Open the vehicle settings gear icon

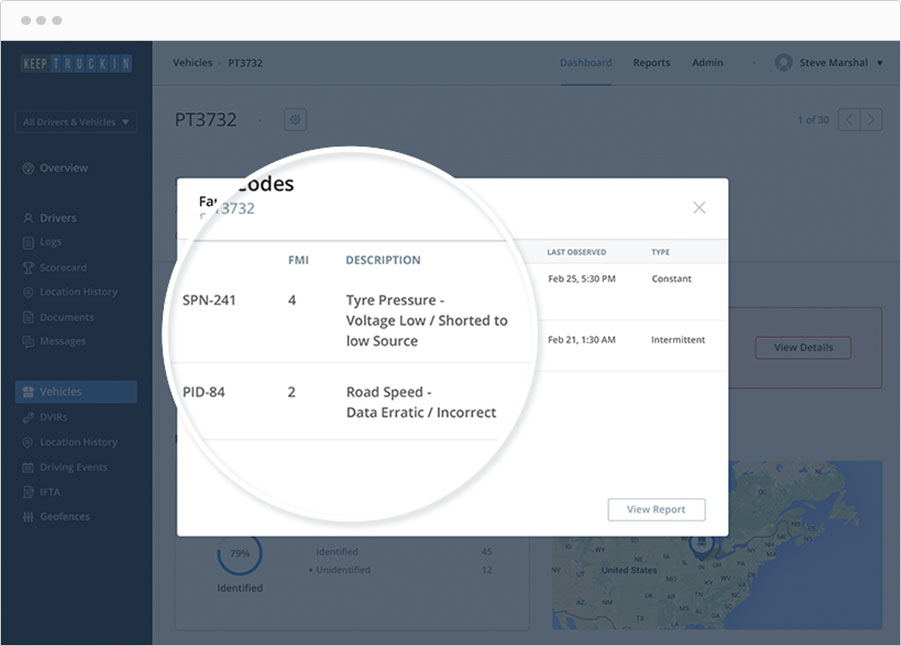(295, 120)
